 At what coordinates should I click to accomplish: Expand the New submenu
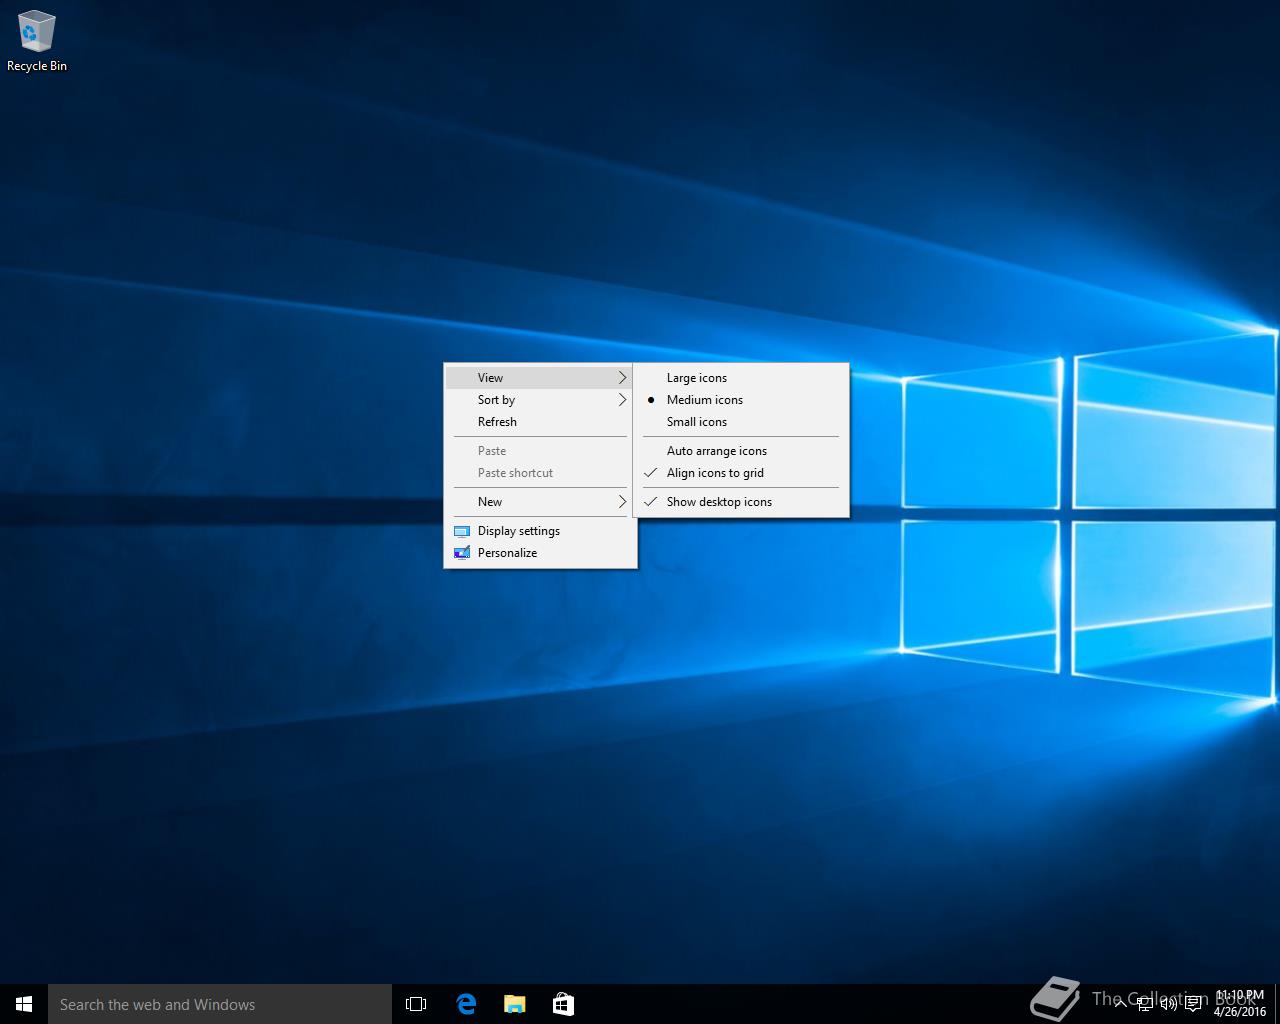(540, 502)
